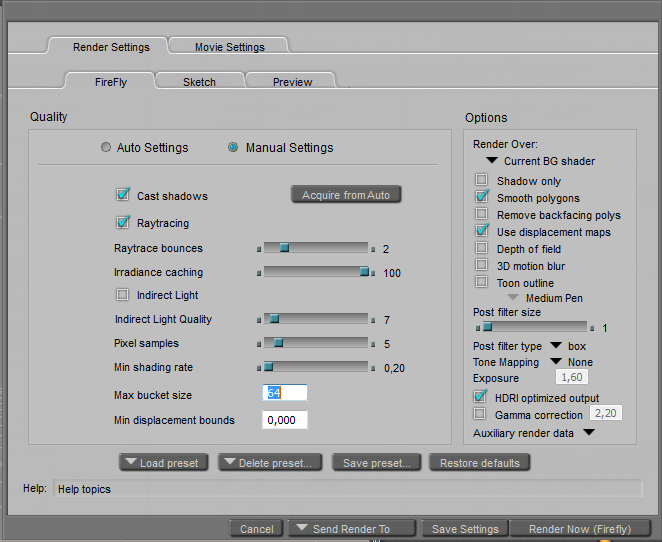
Task: Click the left end-stop of the Irradiance caching slider
Action: (259, 274)
